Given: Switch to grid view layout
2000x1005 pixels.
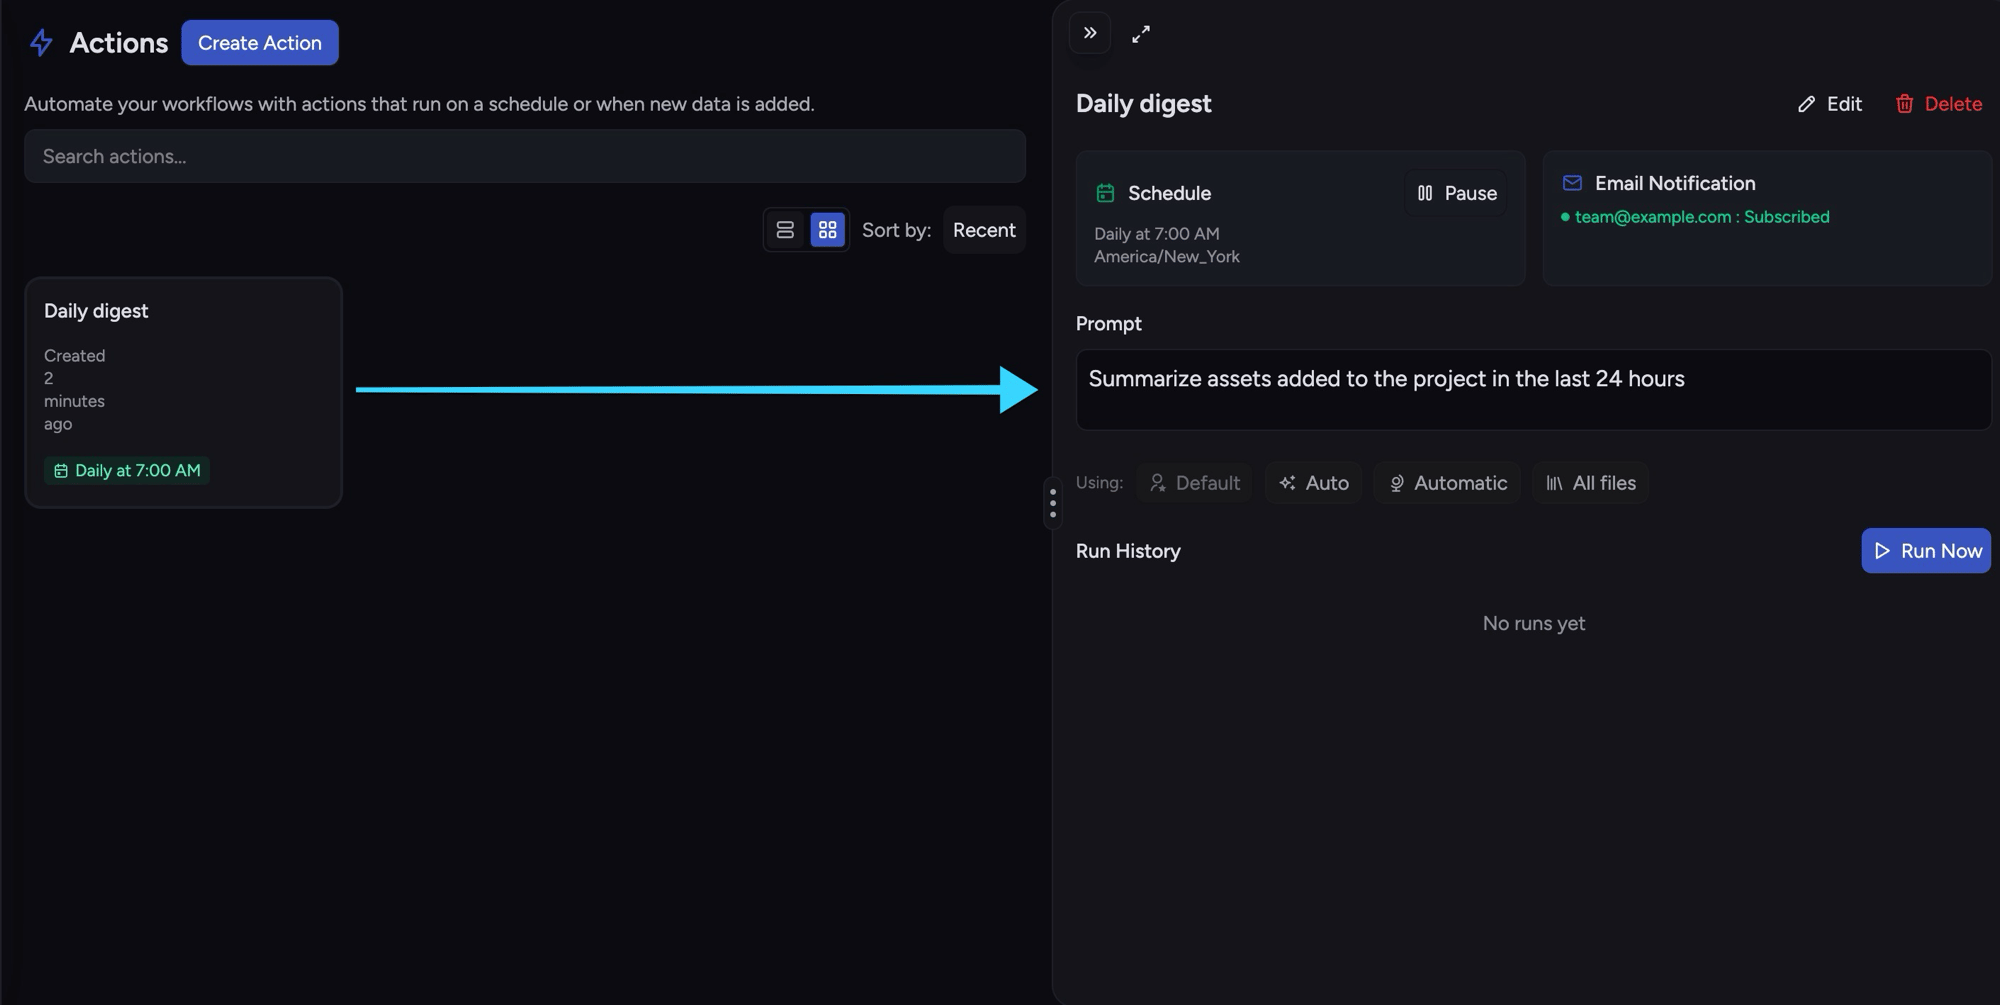Looking at the screenshot, I should click(828, 230).
